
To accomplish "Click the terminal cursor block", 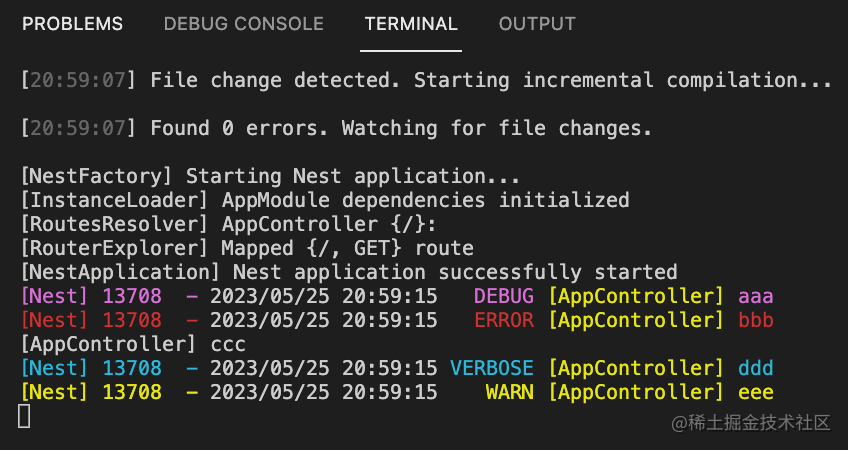I will click(25, 415).
